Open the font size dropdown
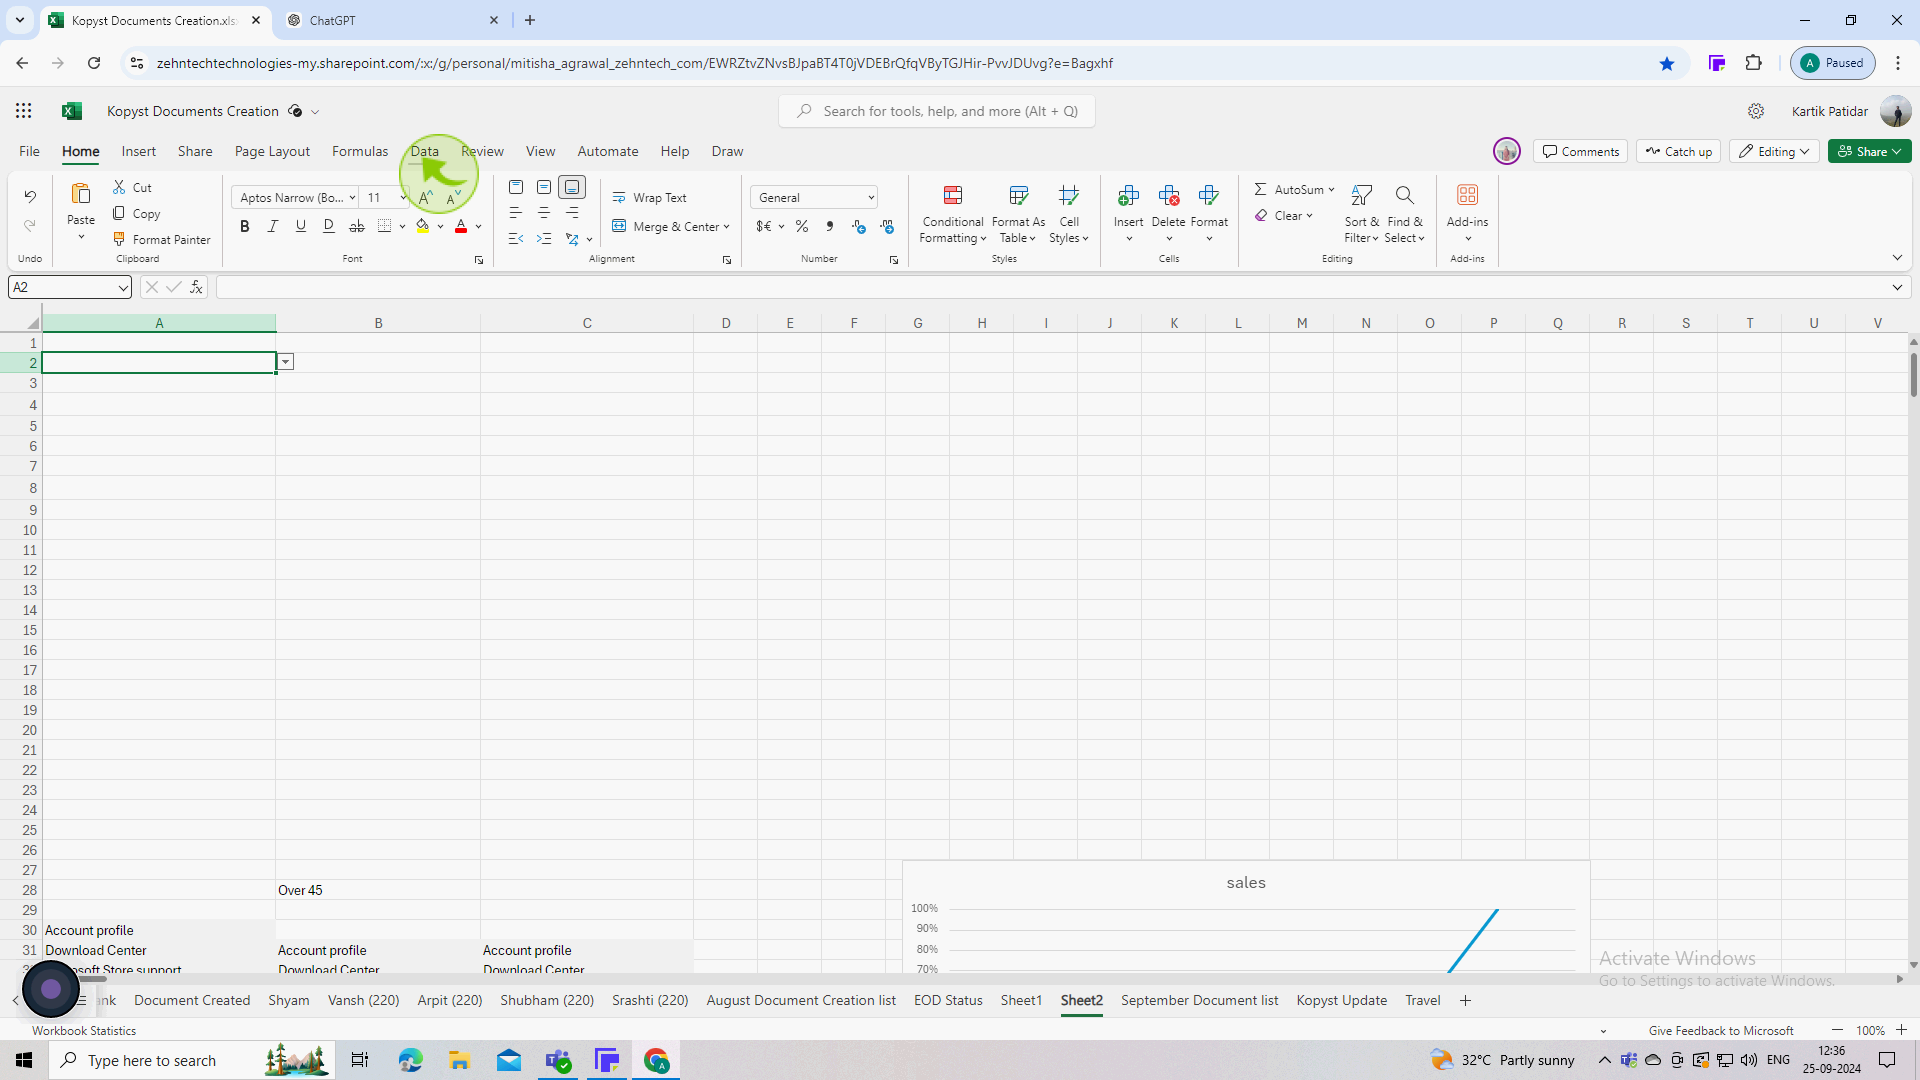 [403, 198]
